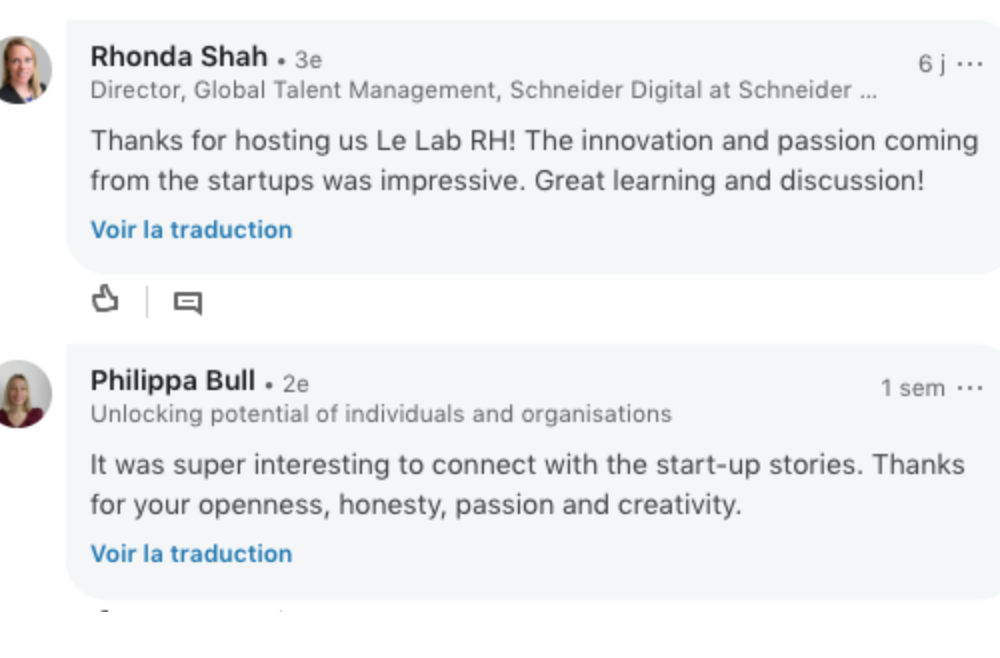Like Rhonda Shah's comment with thumbs-up
Viewport: 1000px width, 658px height.
point(105,299)
